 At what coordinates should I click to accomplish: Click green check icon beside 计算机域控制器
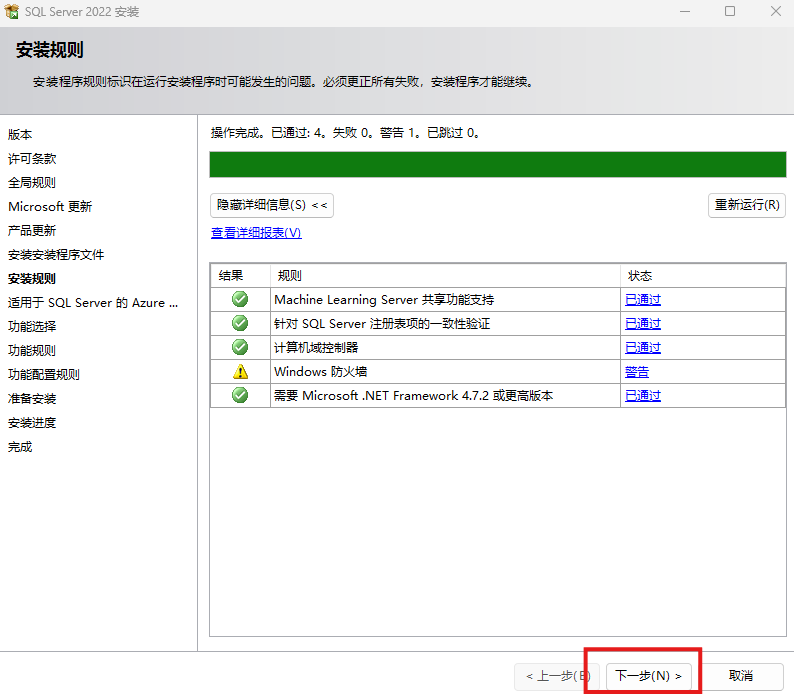239,347
